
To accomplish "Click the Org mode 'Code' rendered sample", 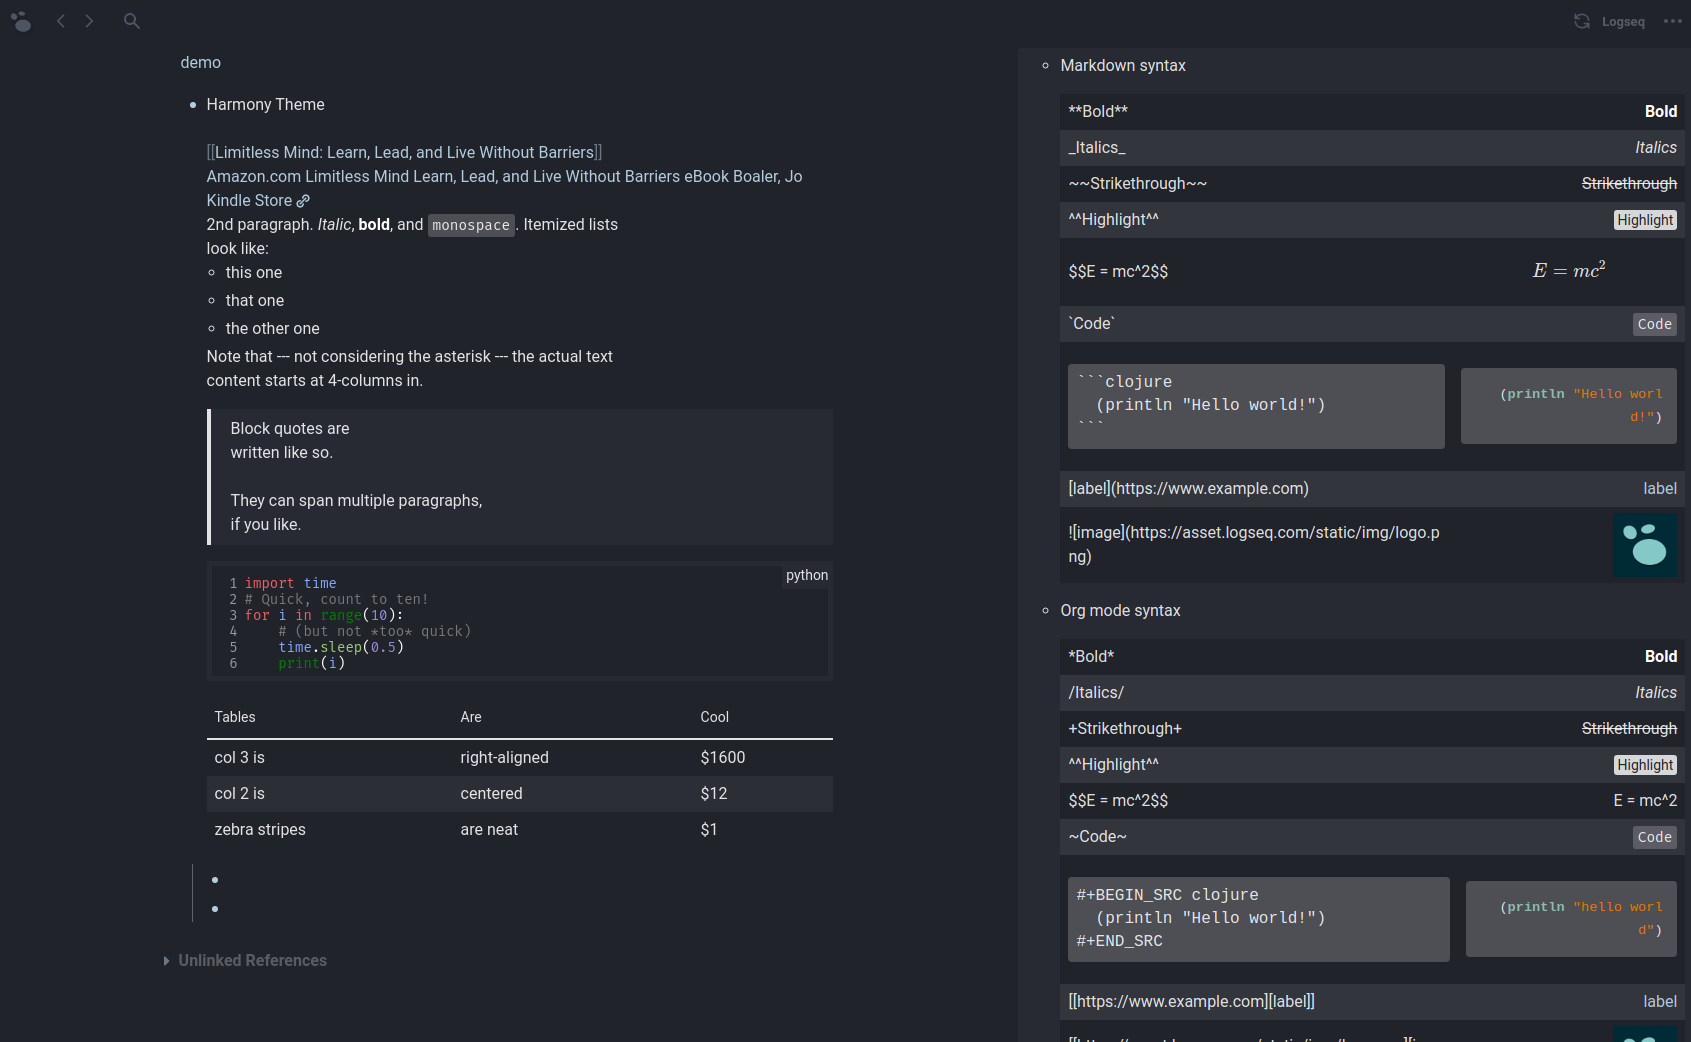I will (1654, 837).
